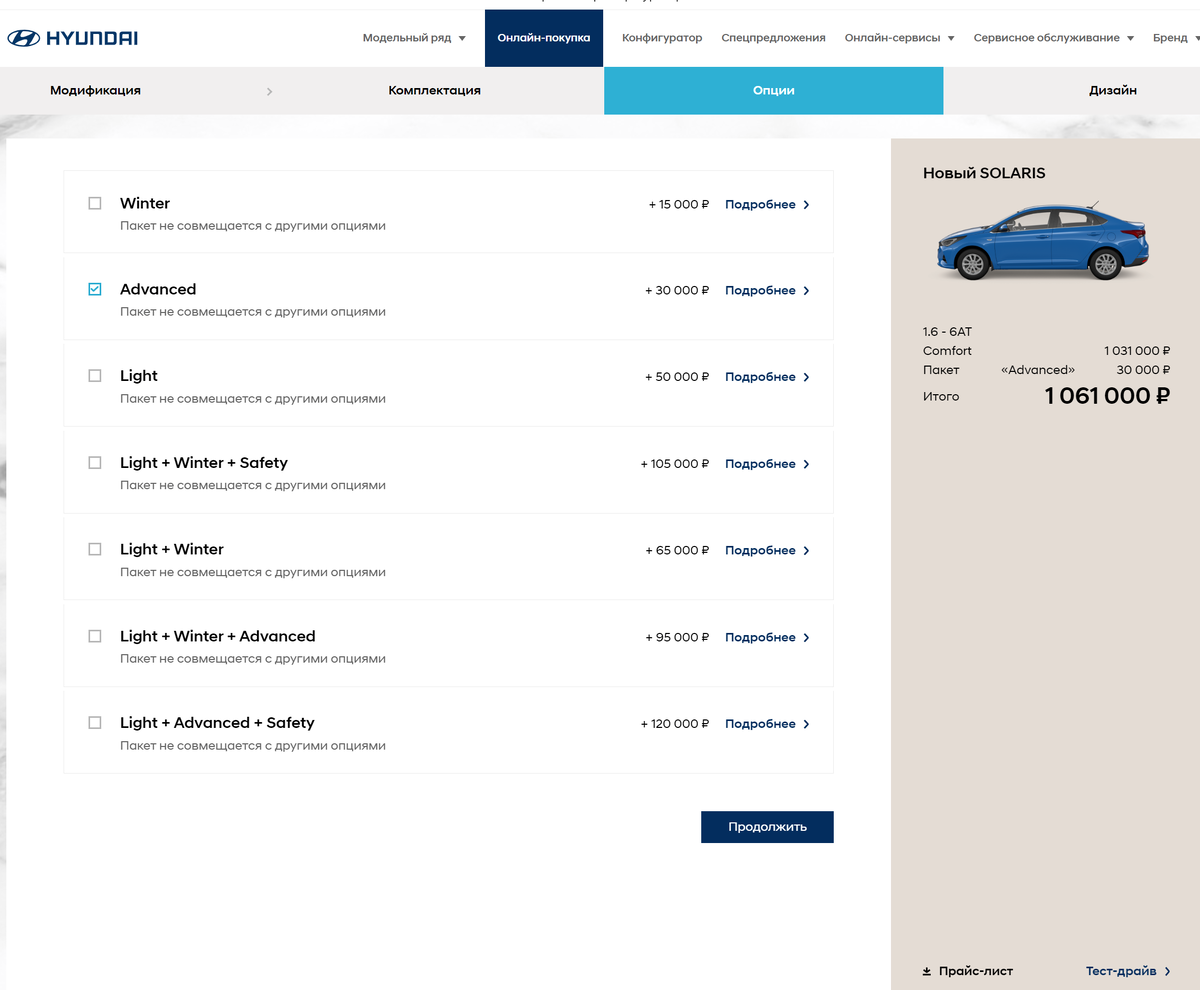The image size is (1200, 990).
Task: Open Подробнее for Light + Advanced + Safety
Action: [x=760, y=724]
